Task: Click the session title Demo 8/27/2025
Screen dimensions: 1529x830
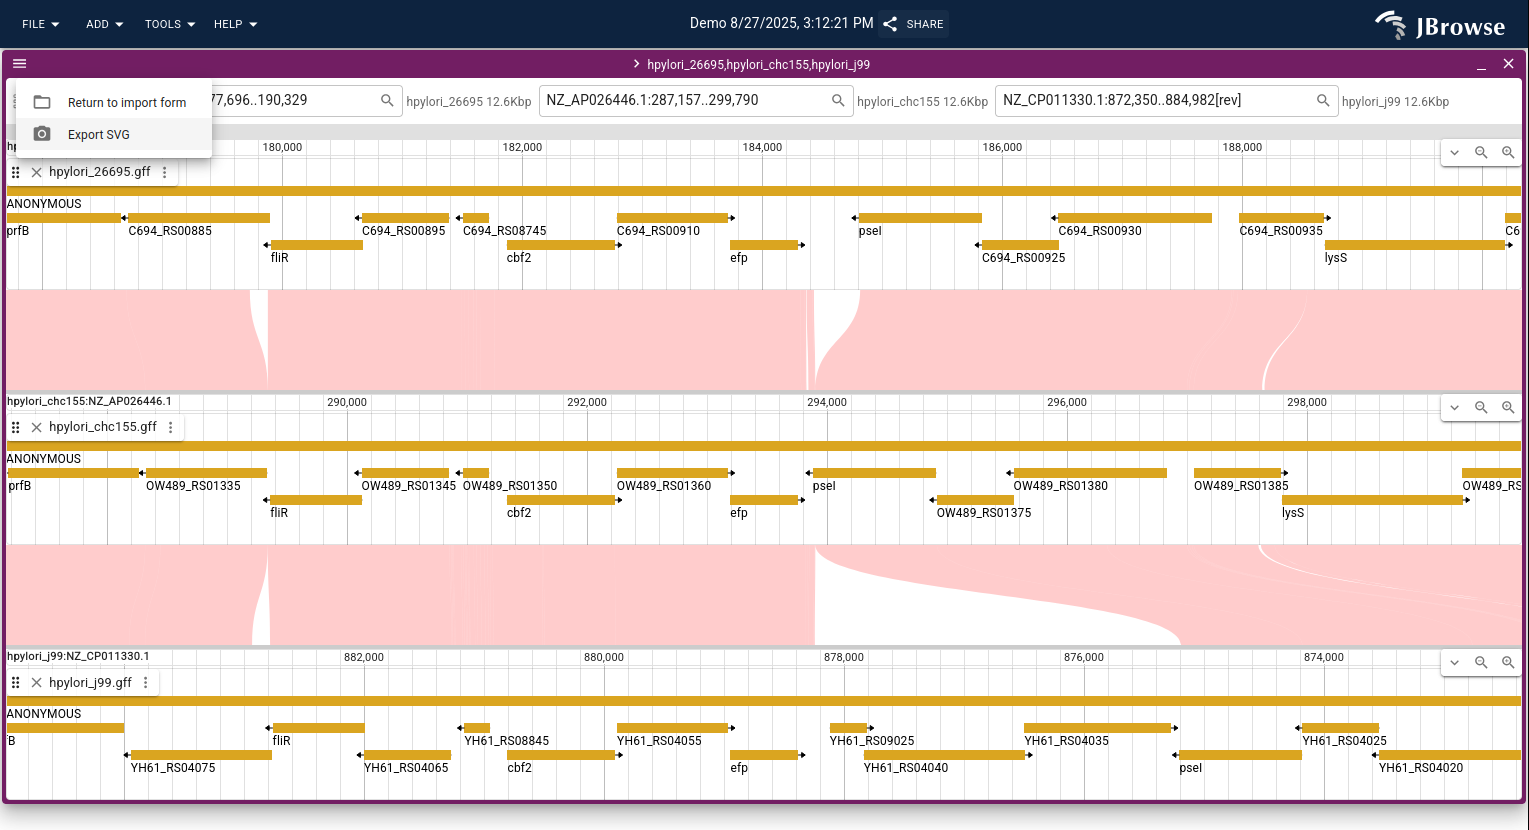Action: click(781, 23)
